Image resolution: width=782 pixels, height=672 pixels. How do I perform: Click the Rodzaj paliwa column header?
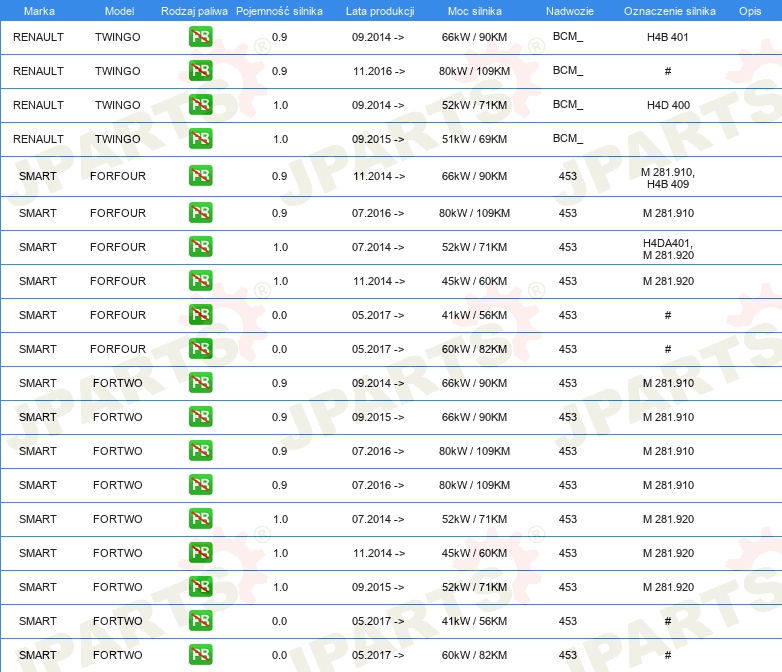pyautogui.click(x=194, y=11)
